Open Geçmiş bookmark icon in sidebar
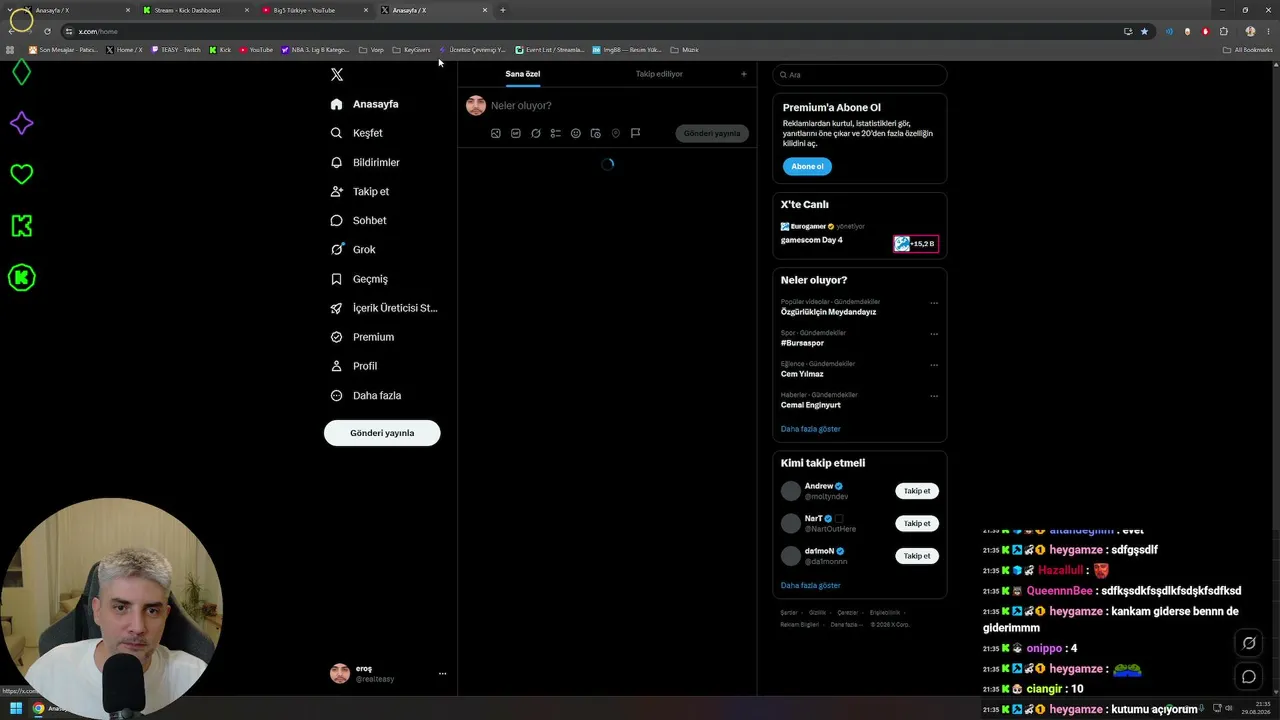Image resolution: width=1280 pixels, height=720 pixels. tap(336, 279)
